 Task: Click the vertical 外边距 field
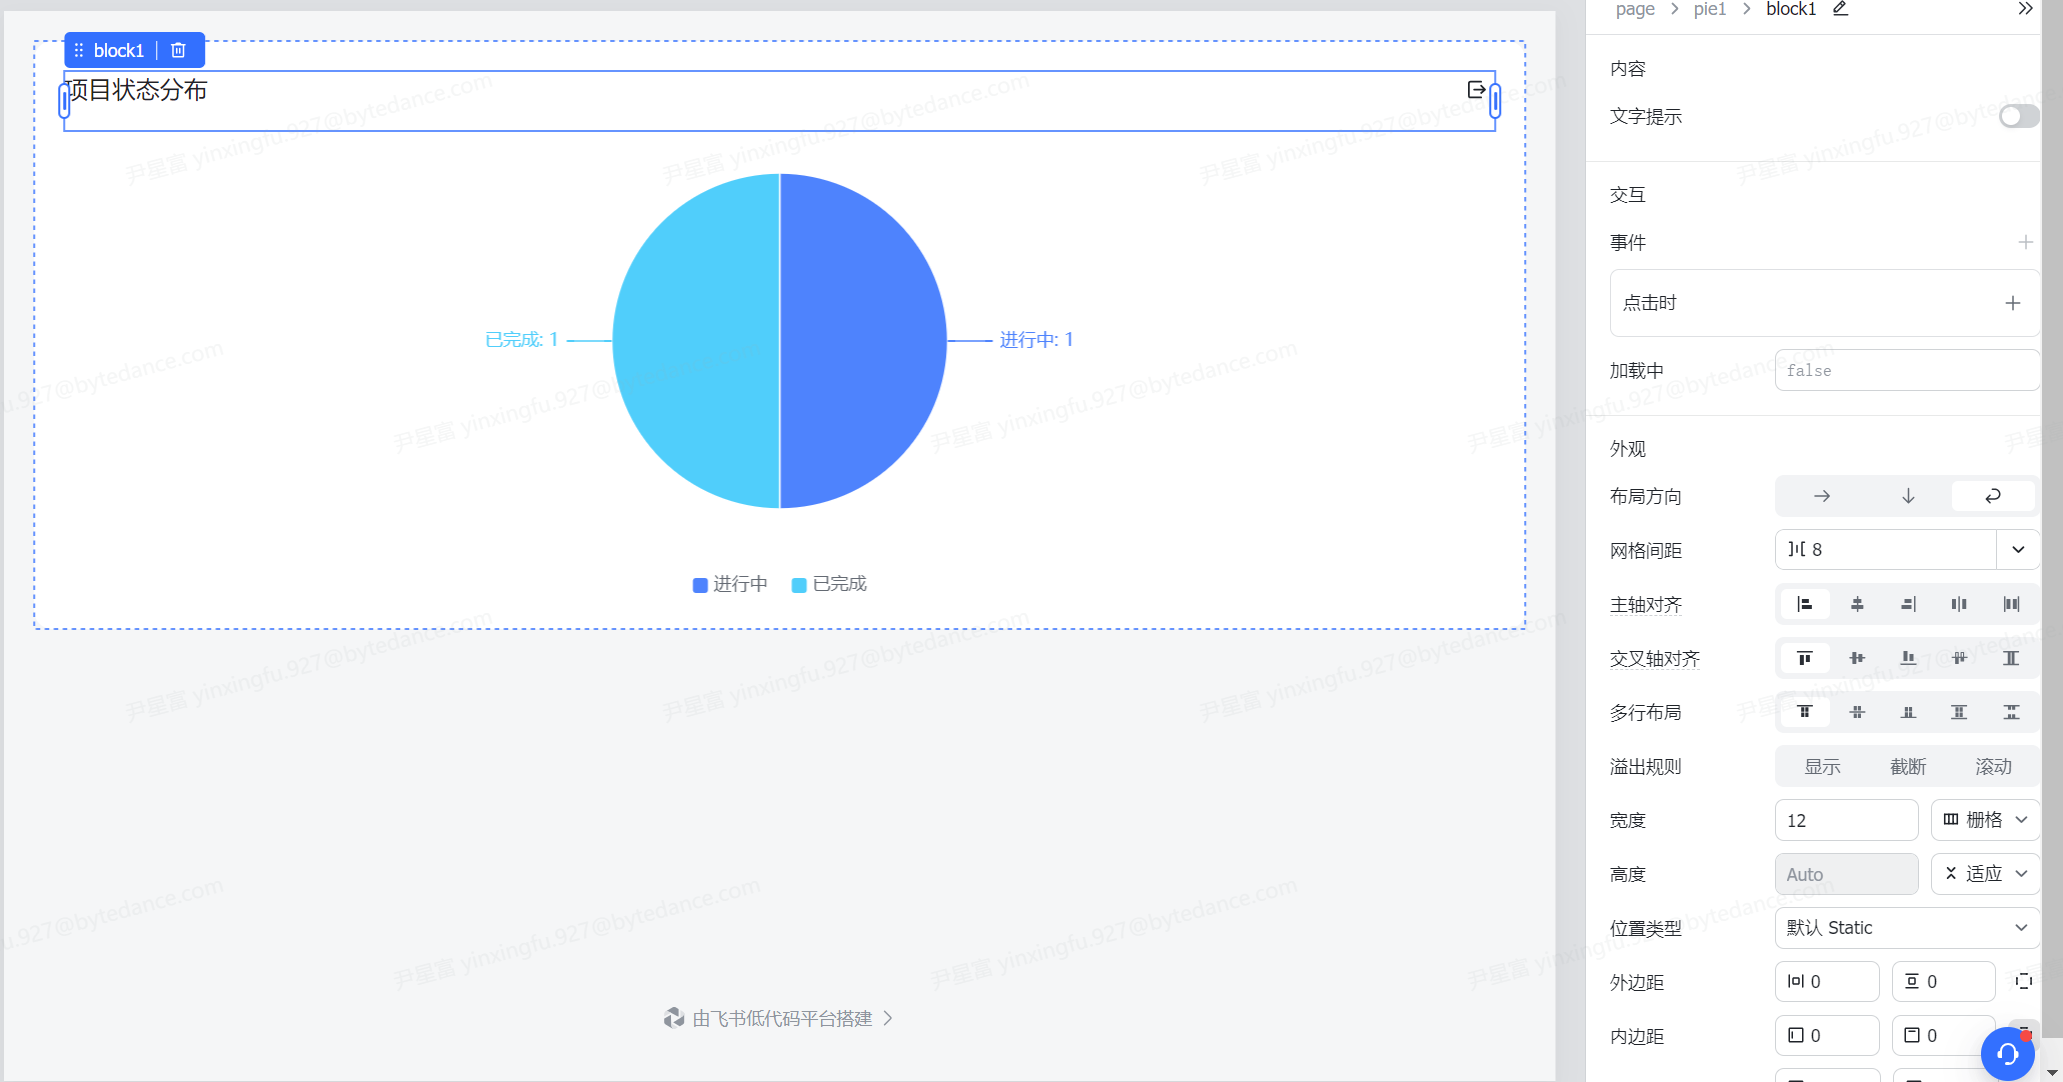click(x=1943, y=982)
